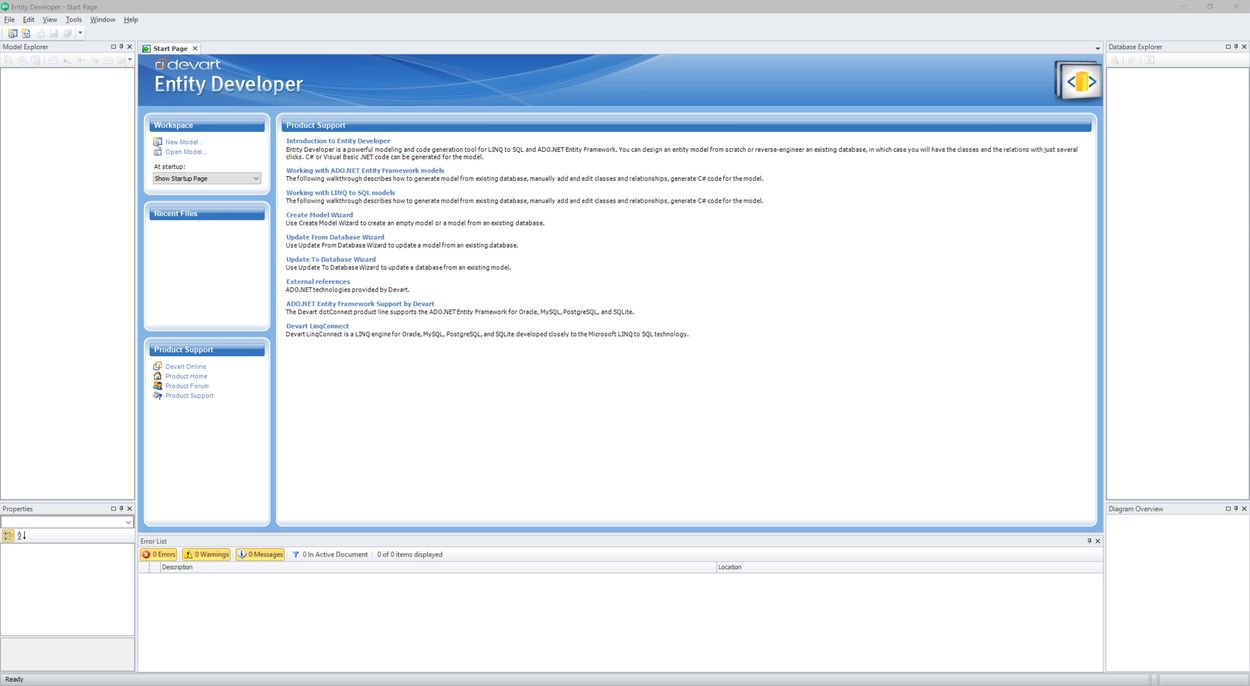The width and height of the screenshot is (1250, 686).
Task: Click the Entity Developer logo icon in banner
Action: click(x=1079, y=80)
